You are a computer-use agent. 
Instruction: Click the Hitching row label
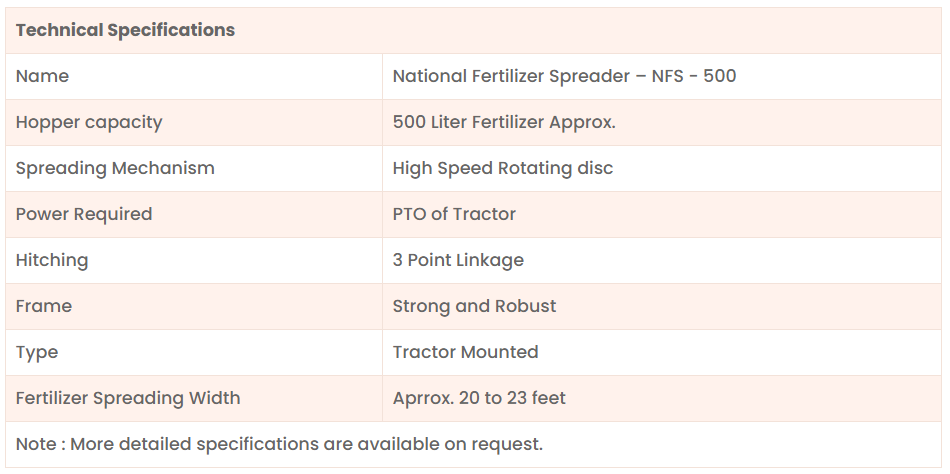pos(52,260)
